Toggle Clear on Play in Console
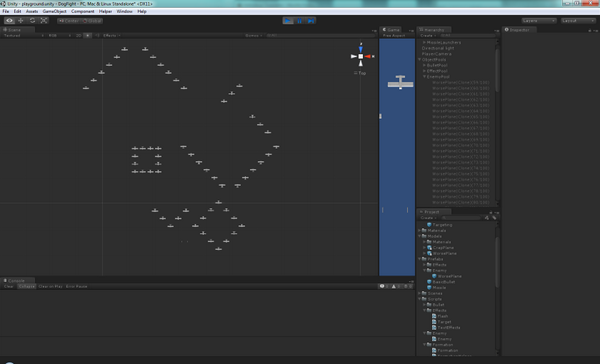Screen dimensions: 600x364 (51, 286)
